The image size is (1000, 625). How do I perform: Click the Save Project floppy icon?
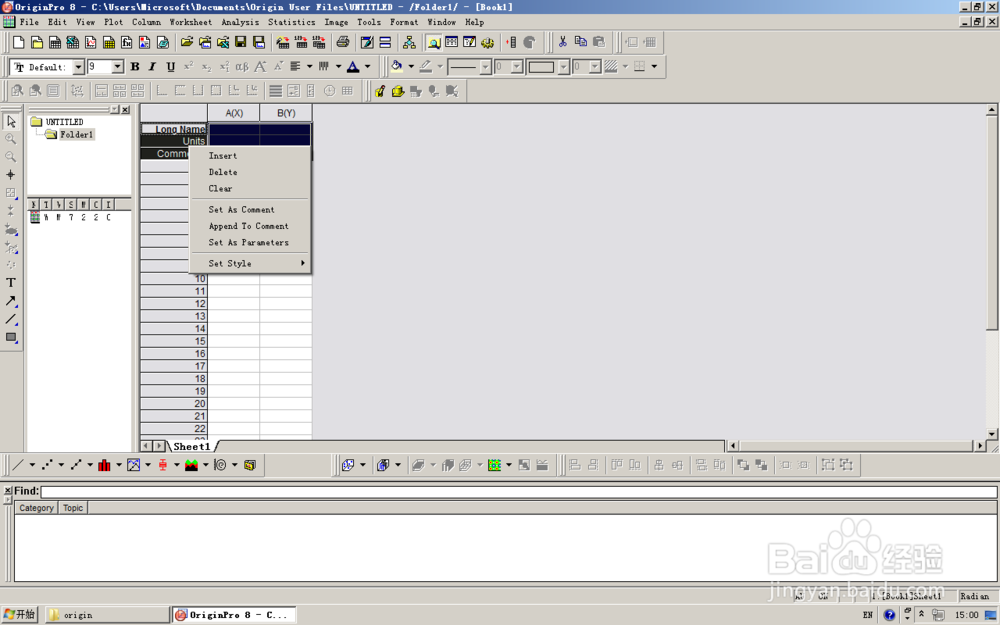point(240,42)
